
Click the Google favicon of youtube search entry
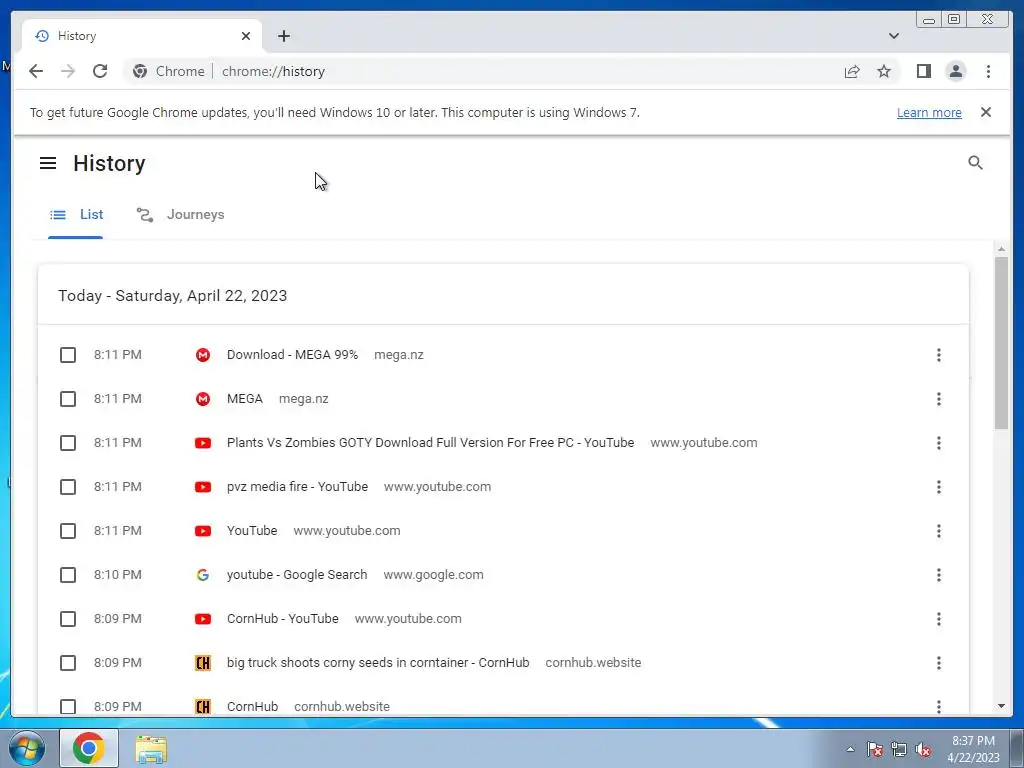coord(203,575)
